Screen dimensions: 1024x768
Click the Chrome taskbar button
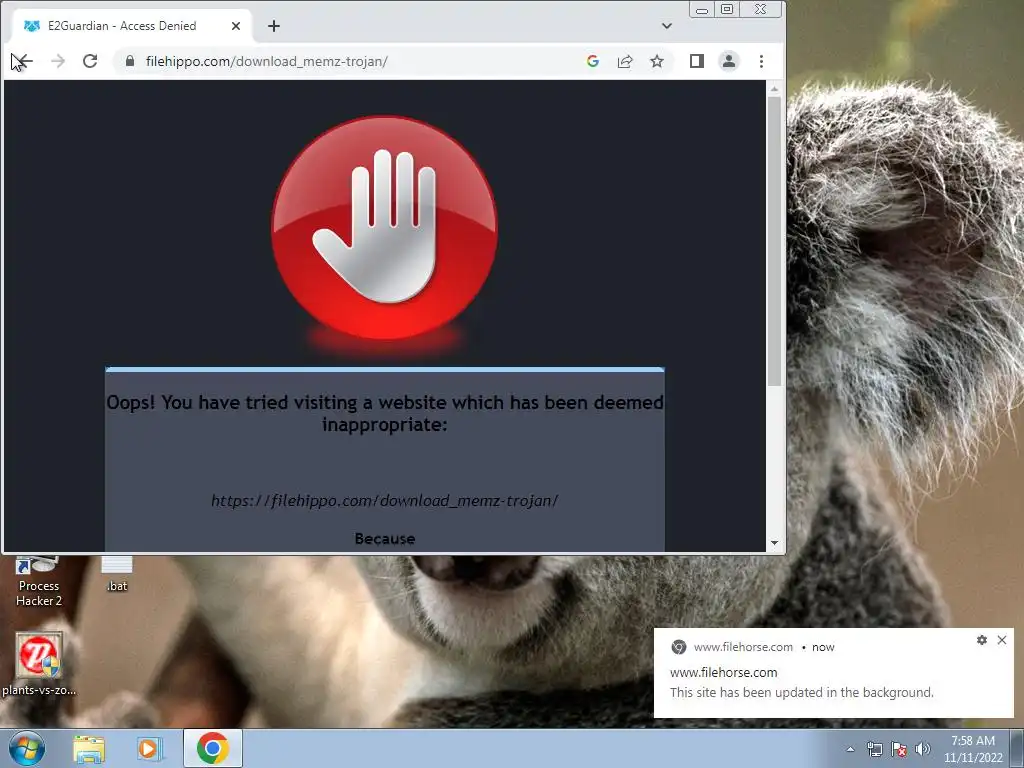[212, 748]
